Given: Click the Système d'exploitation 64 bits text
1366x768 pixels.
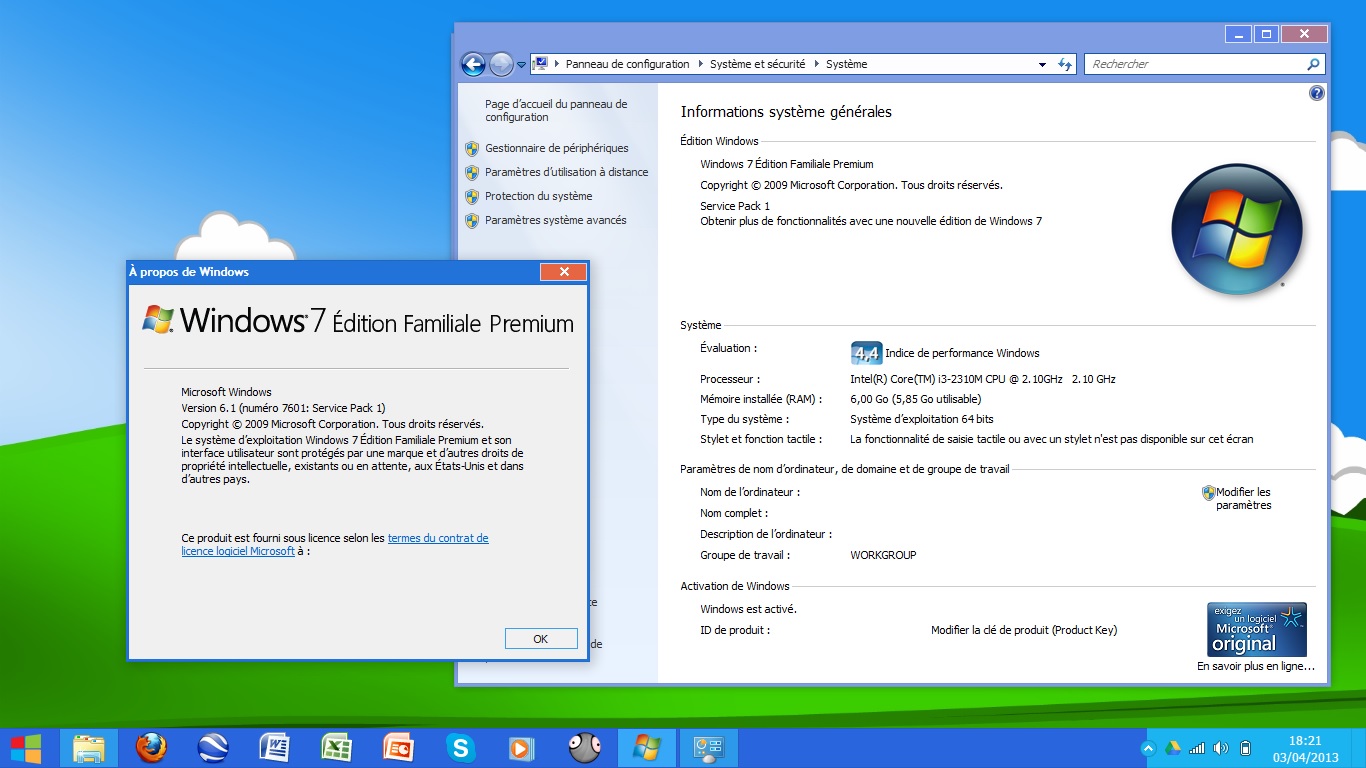Looking at the screenshot, I should [922, 419].
